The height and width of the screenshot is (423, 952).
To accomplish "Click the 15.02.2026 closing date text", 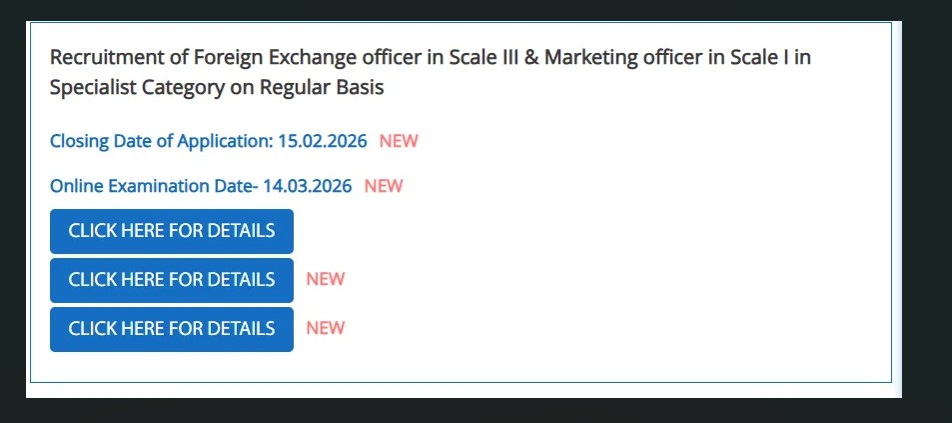I will pyautogui.click(x=322, y=141).
